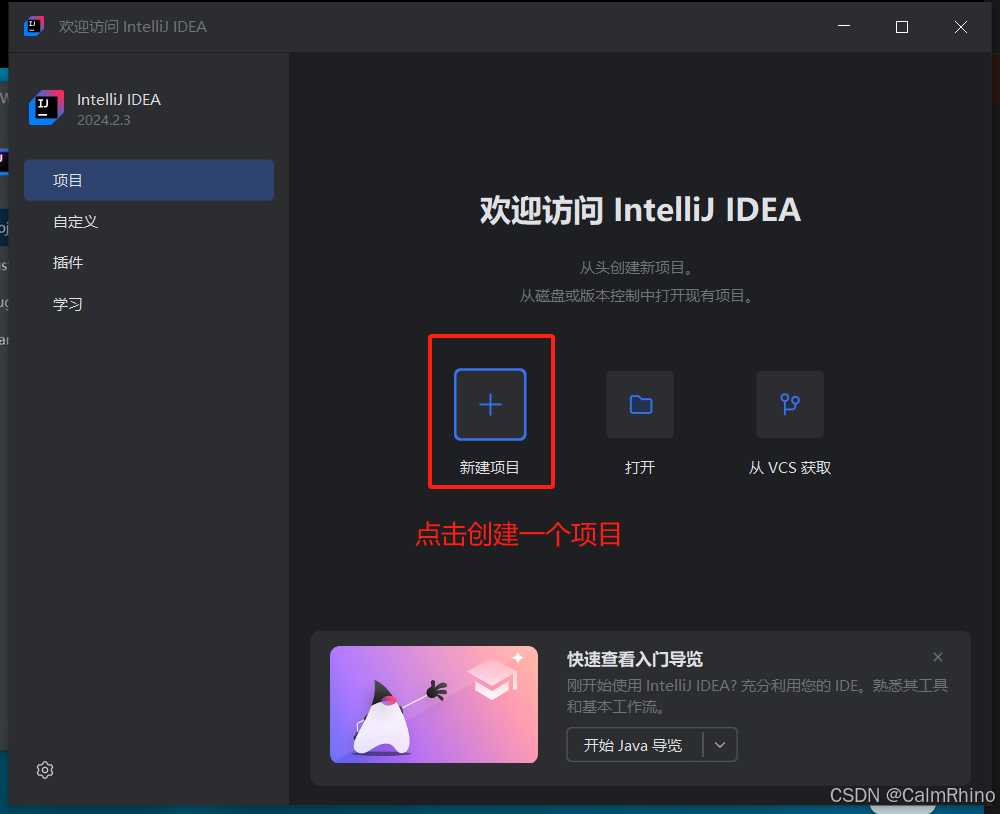This screenshot has height=814, width=1000.
Task: Click the IntelliJ IDEA logo in sidebar
Action: 47,108
